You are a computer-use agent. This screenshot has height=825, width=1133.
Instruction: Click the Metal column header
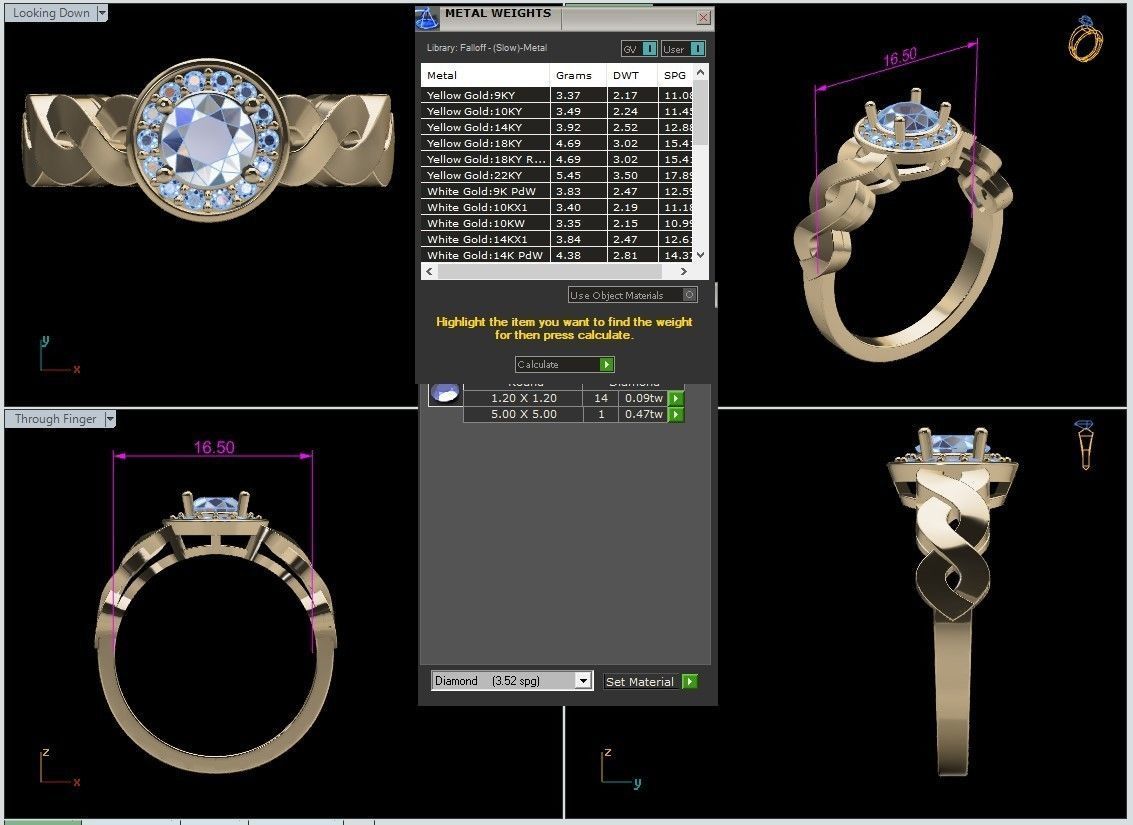coord(485,75)
